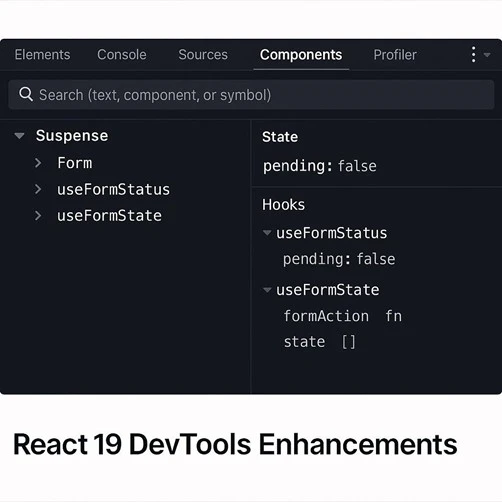Click the formAction fn row
Viewport: 502px width, 502px height.
point(343,316)
